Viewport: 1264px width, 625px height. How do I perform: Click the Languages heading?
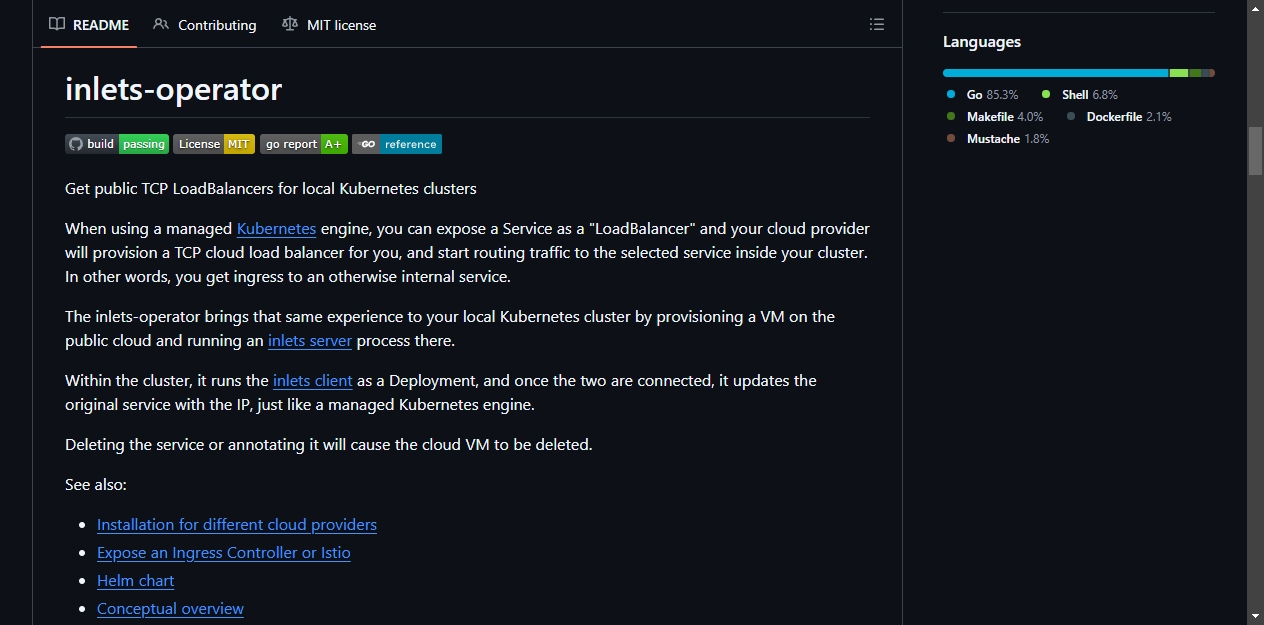pyautogui.click(x=982, y=42)
